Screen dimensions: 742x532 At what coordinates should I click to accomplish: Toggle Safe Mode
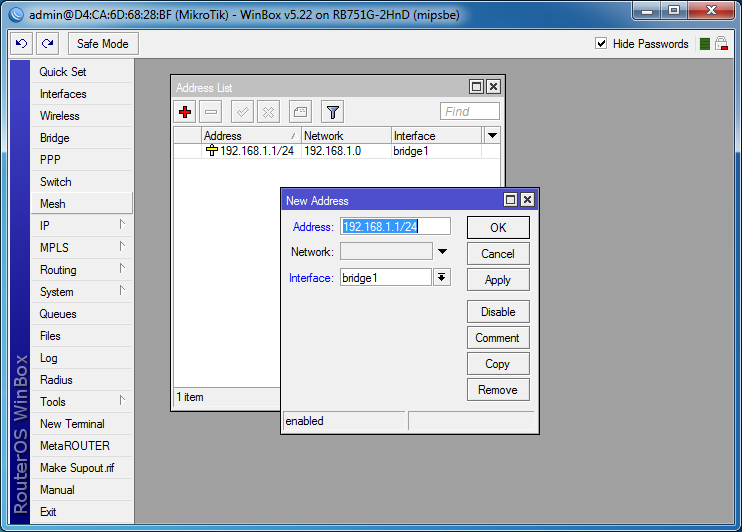tap(103, 44)
